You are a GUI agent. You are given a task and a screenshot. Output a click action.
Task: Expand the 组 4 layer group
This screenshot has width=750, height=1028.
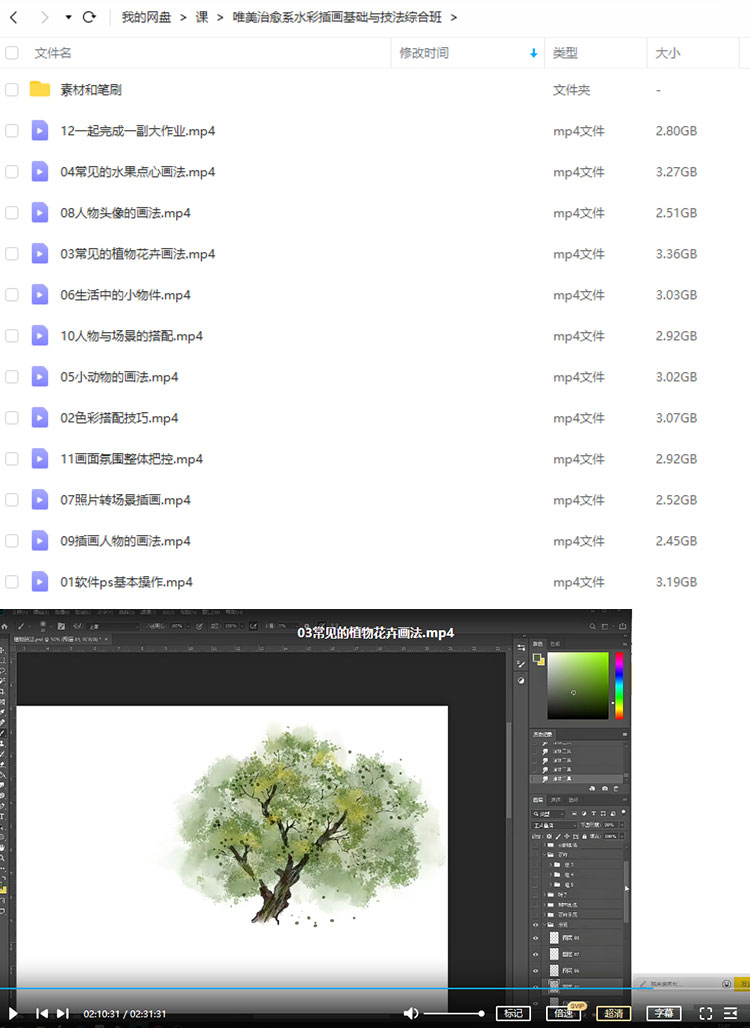550,875
